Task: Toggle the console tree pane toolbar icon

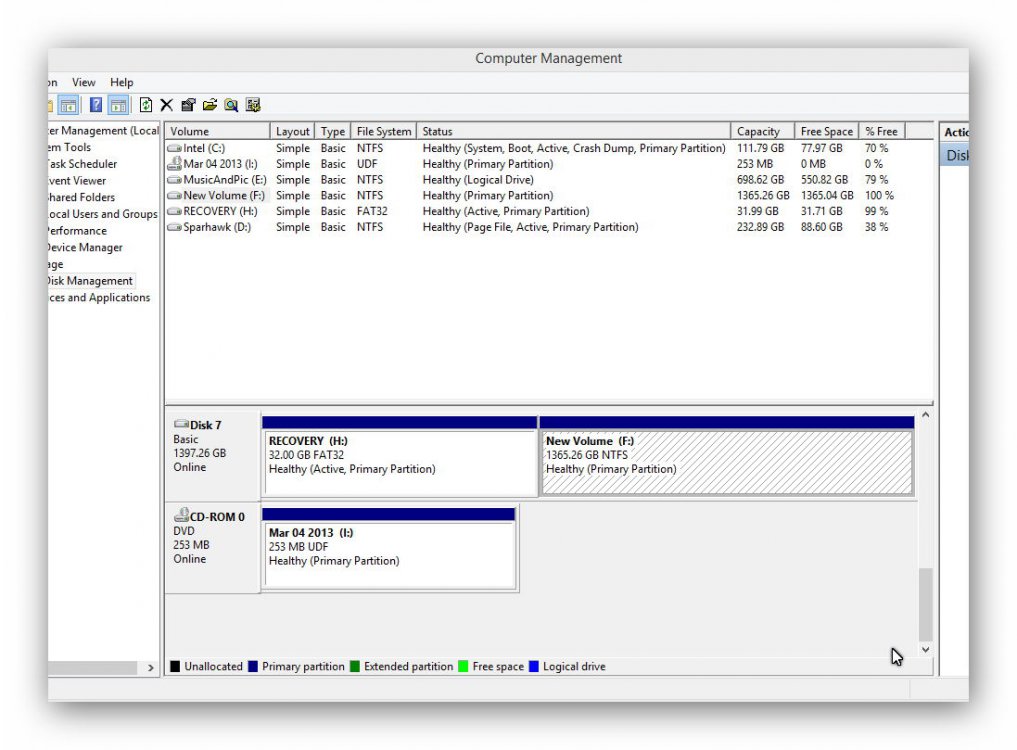Action: click(69, 105)
